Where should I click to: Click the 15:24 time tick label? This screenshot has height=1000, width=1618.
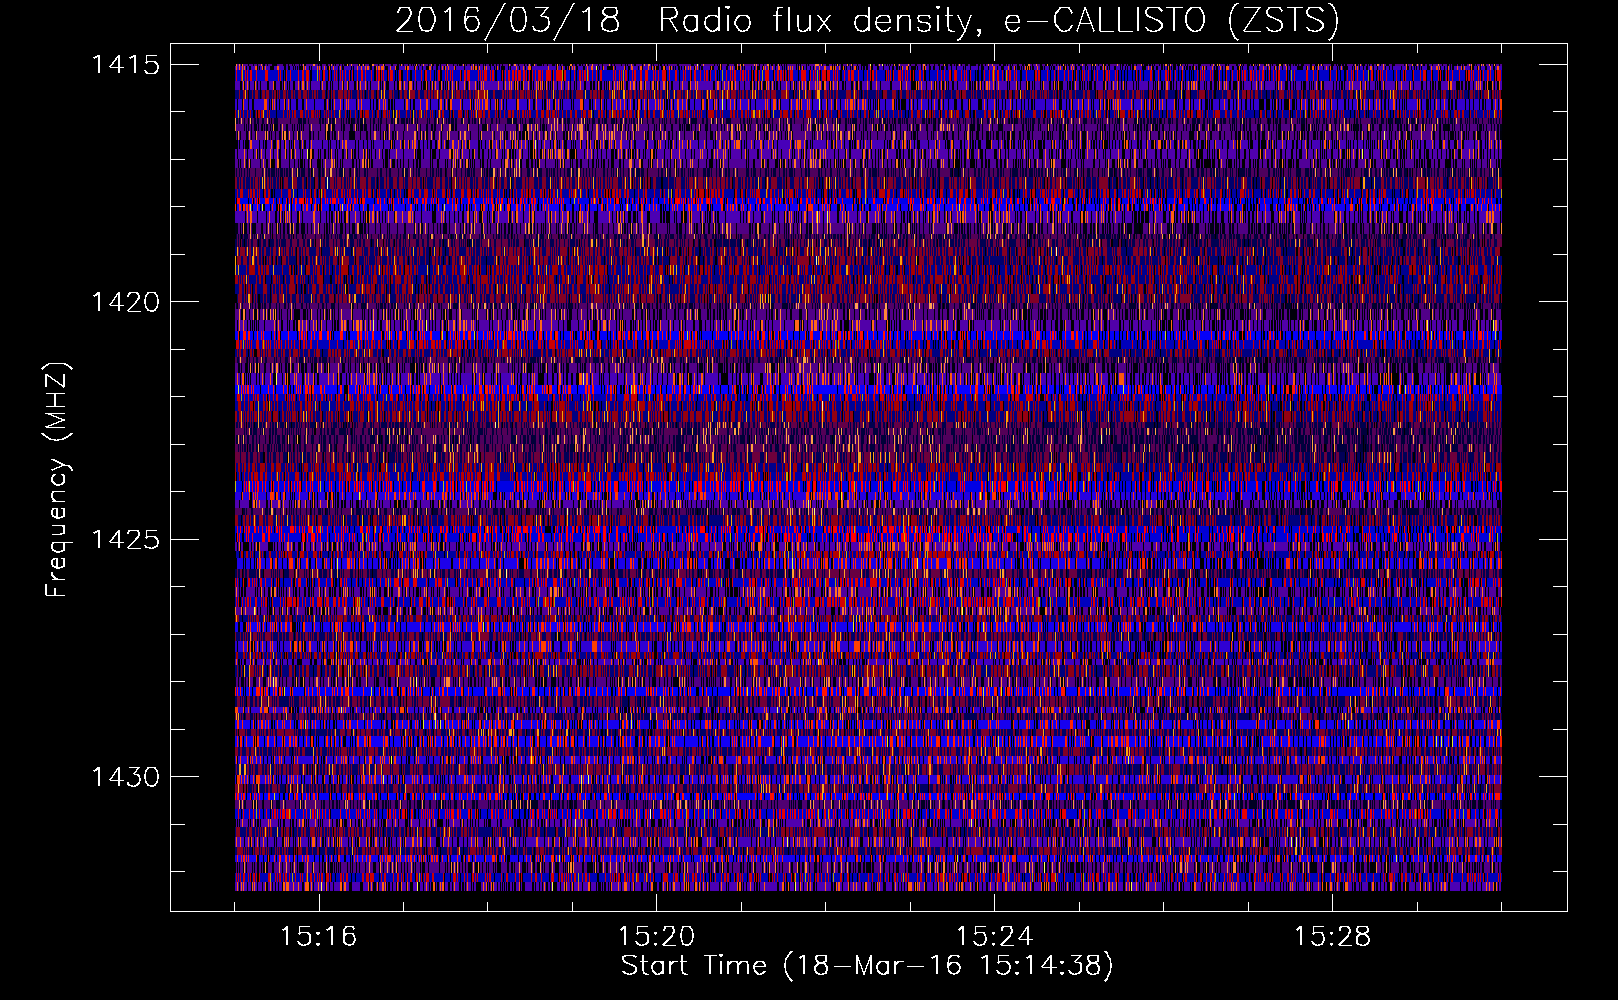point(994,937)
